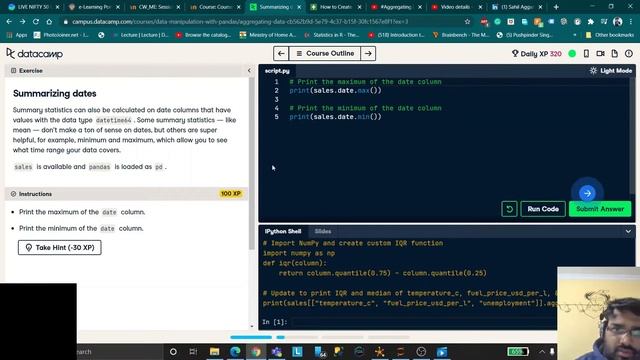Switch to How to Create browser tab
Image resolution: width=640 pixels, height=360 pixels.
336,7
